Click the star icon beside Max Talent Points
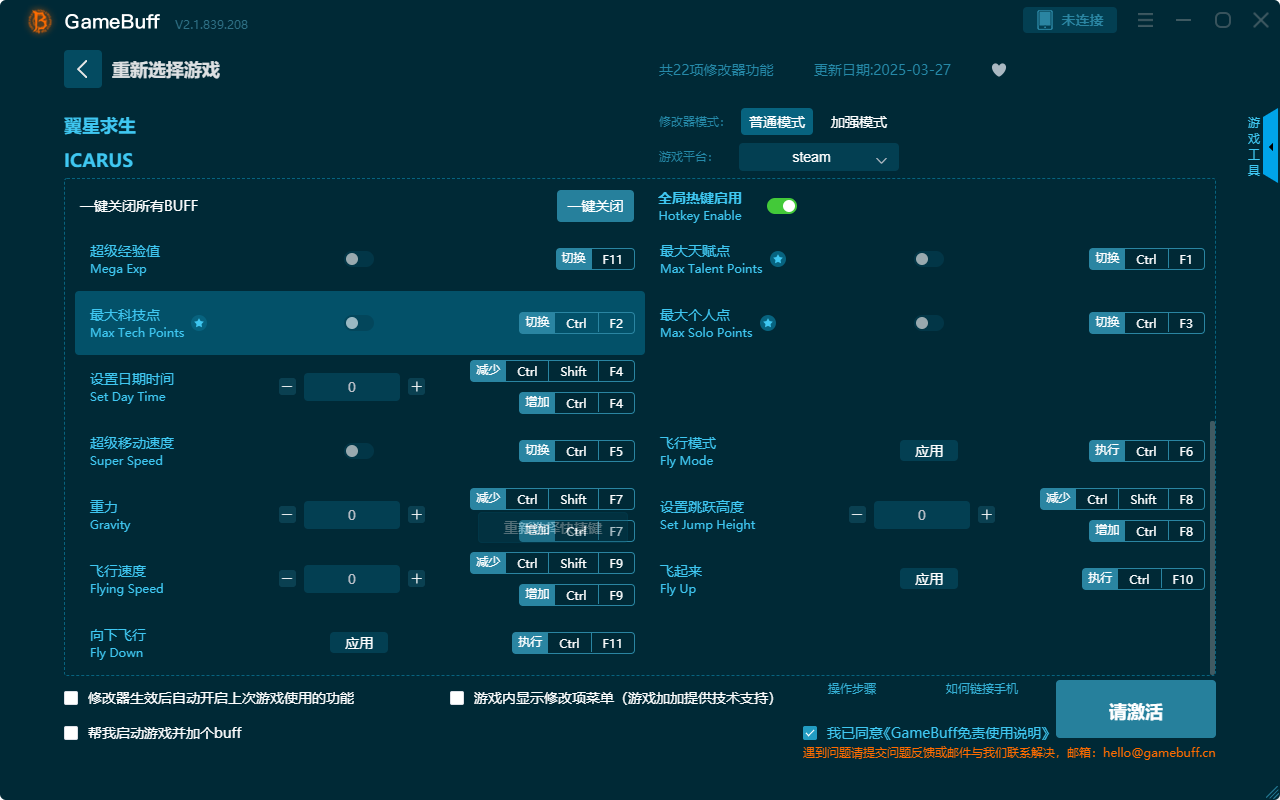The height and width of the screenshot is (800, 1280). [778, 259]
